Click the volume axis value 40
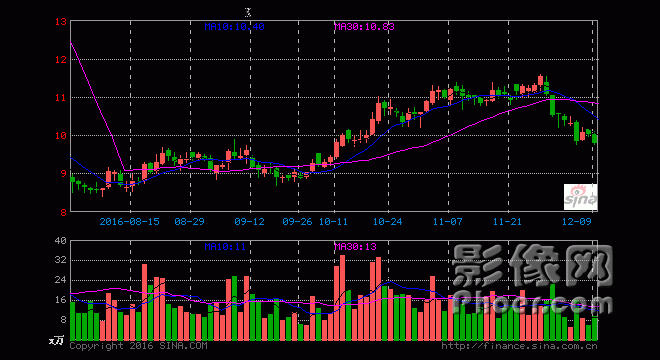The image size is (660, 360). 61,241
